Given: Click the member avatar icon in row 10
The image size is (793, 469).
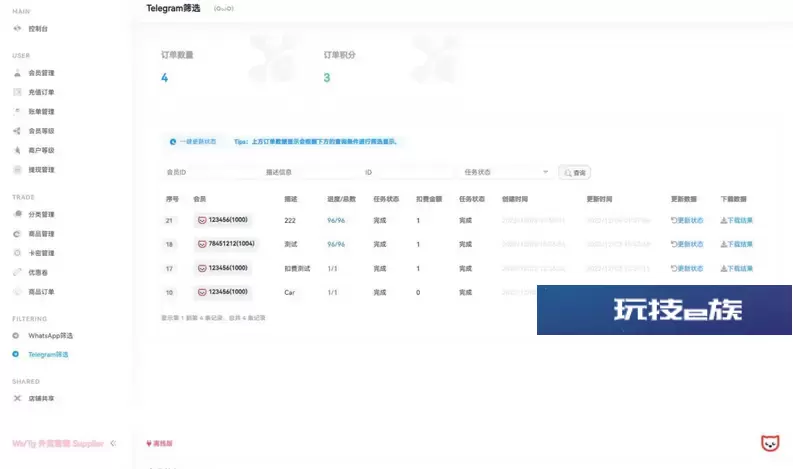Looking at the screenshot, I should click(202, 292).
